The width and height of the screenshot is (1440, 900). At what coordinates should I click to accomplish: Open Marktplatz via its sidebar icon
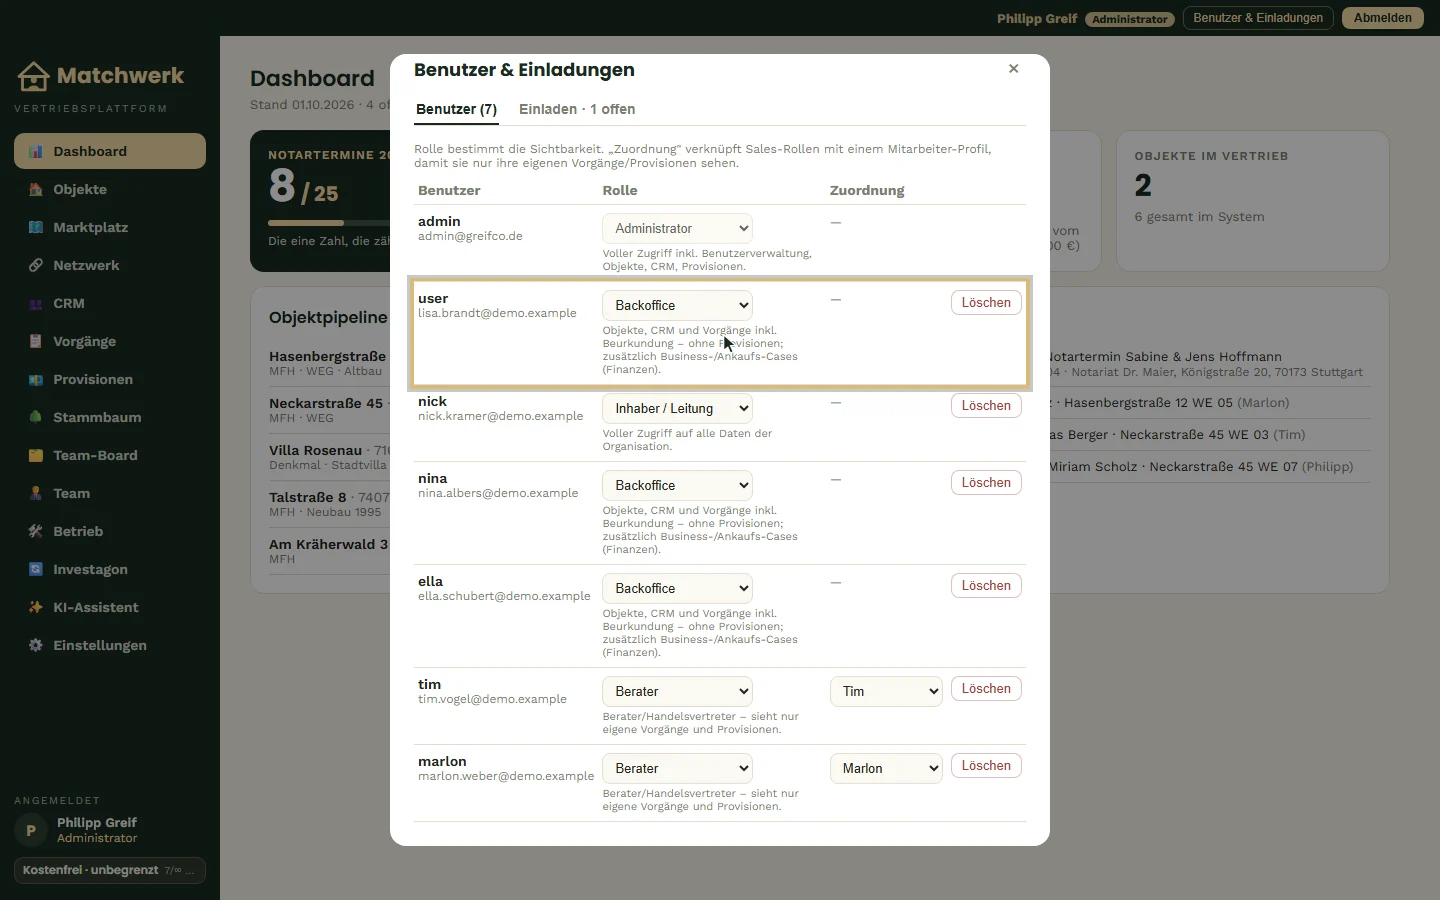coord(36,228)
